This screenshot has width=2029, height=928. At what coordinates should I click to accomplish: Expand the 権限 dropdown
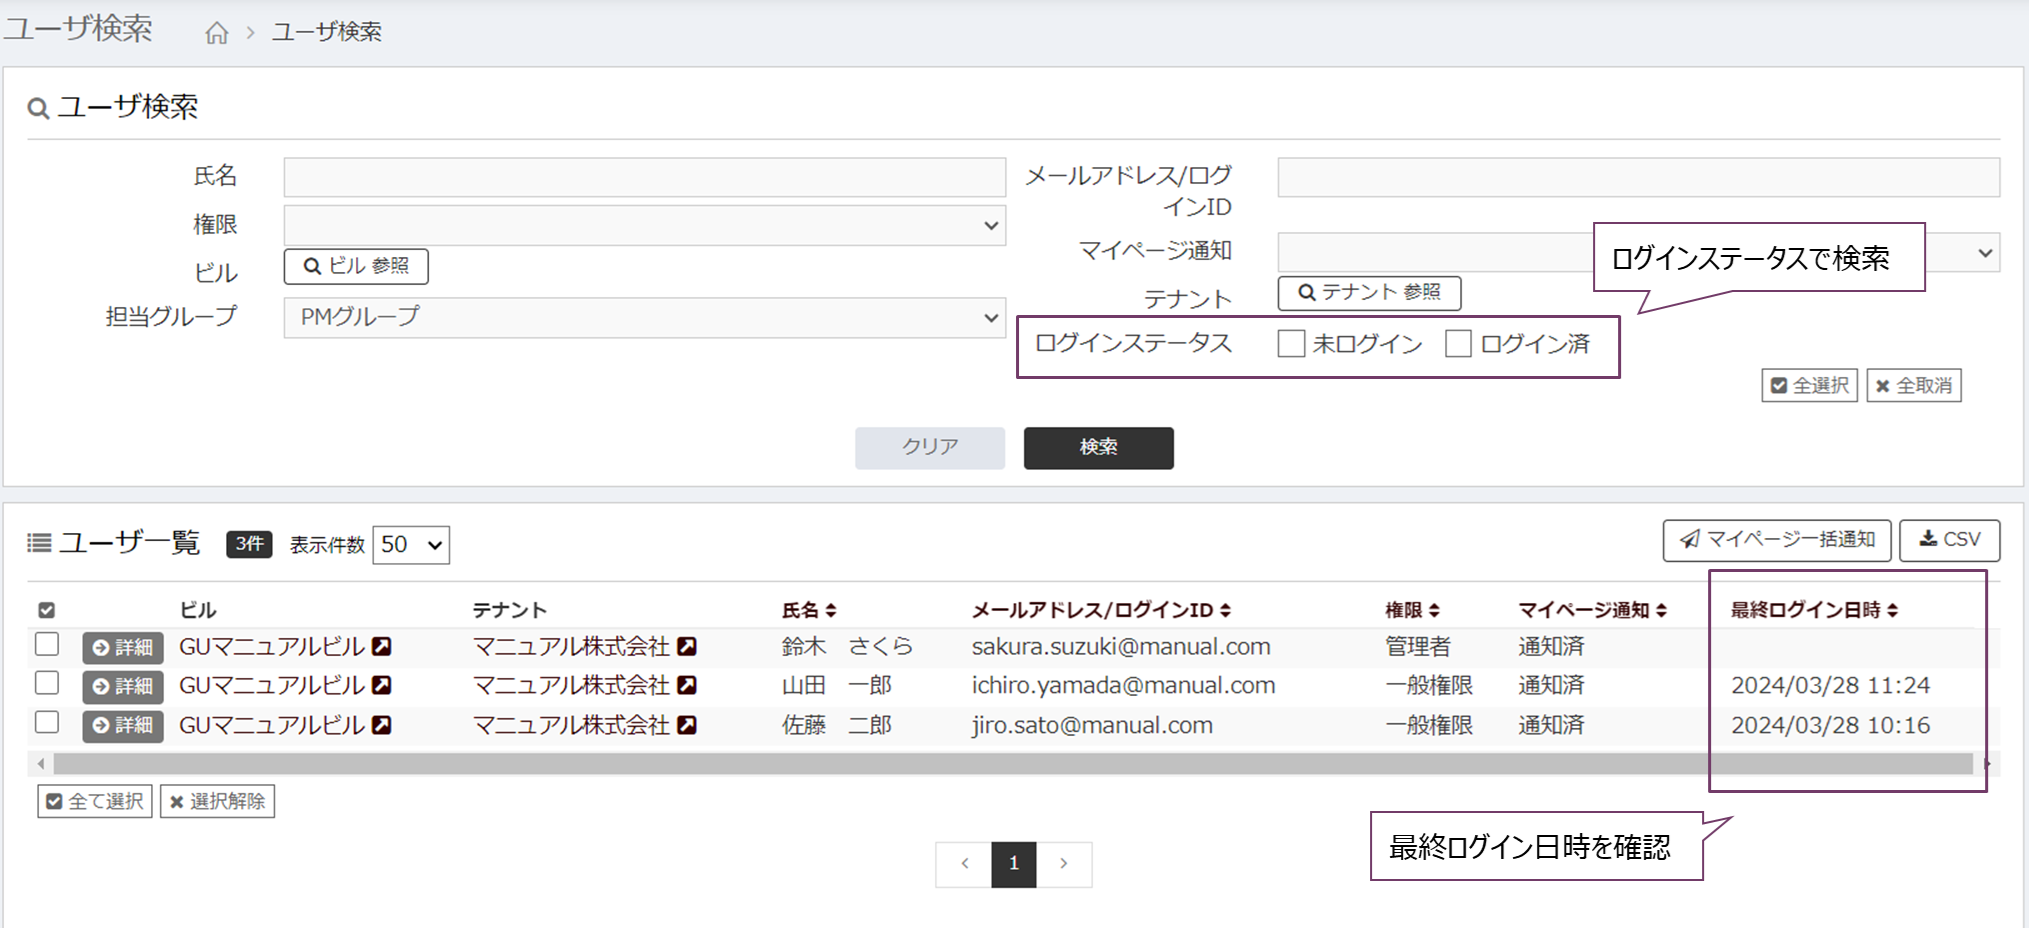click(644, 226)
